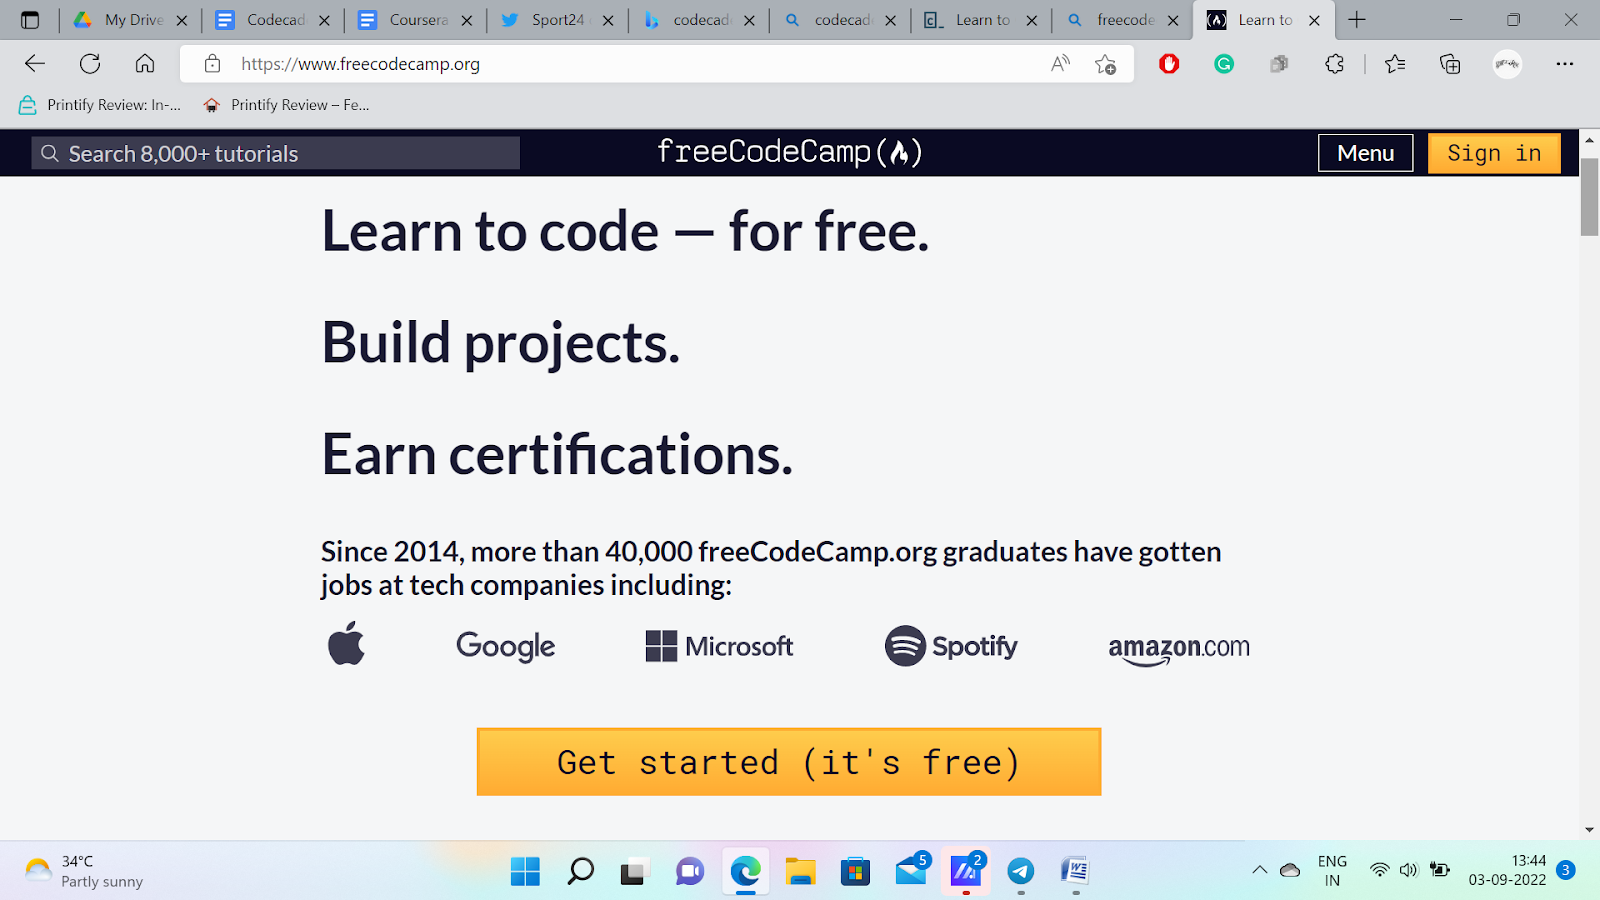Open the Printify Review – Fe... bookmark
This screenshot has width=1600, height=900.
pyautogui.click(x=287, y=105)
